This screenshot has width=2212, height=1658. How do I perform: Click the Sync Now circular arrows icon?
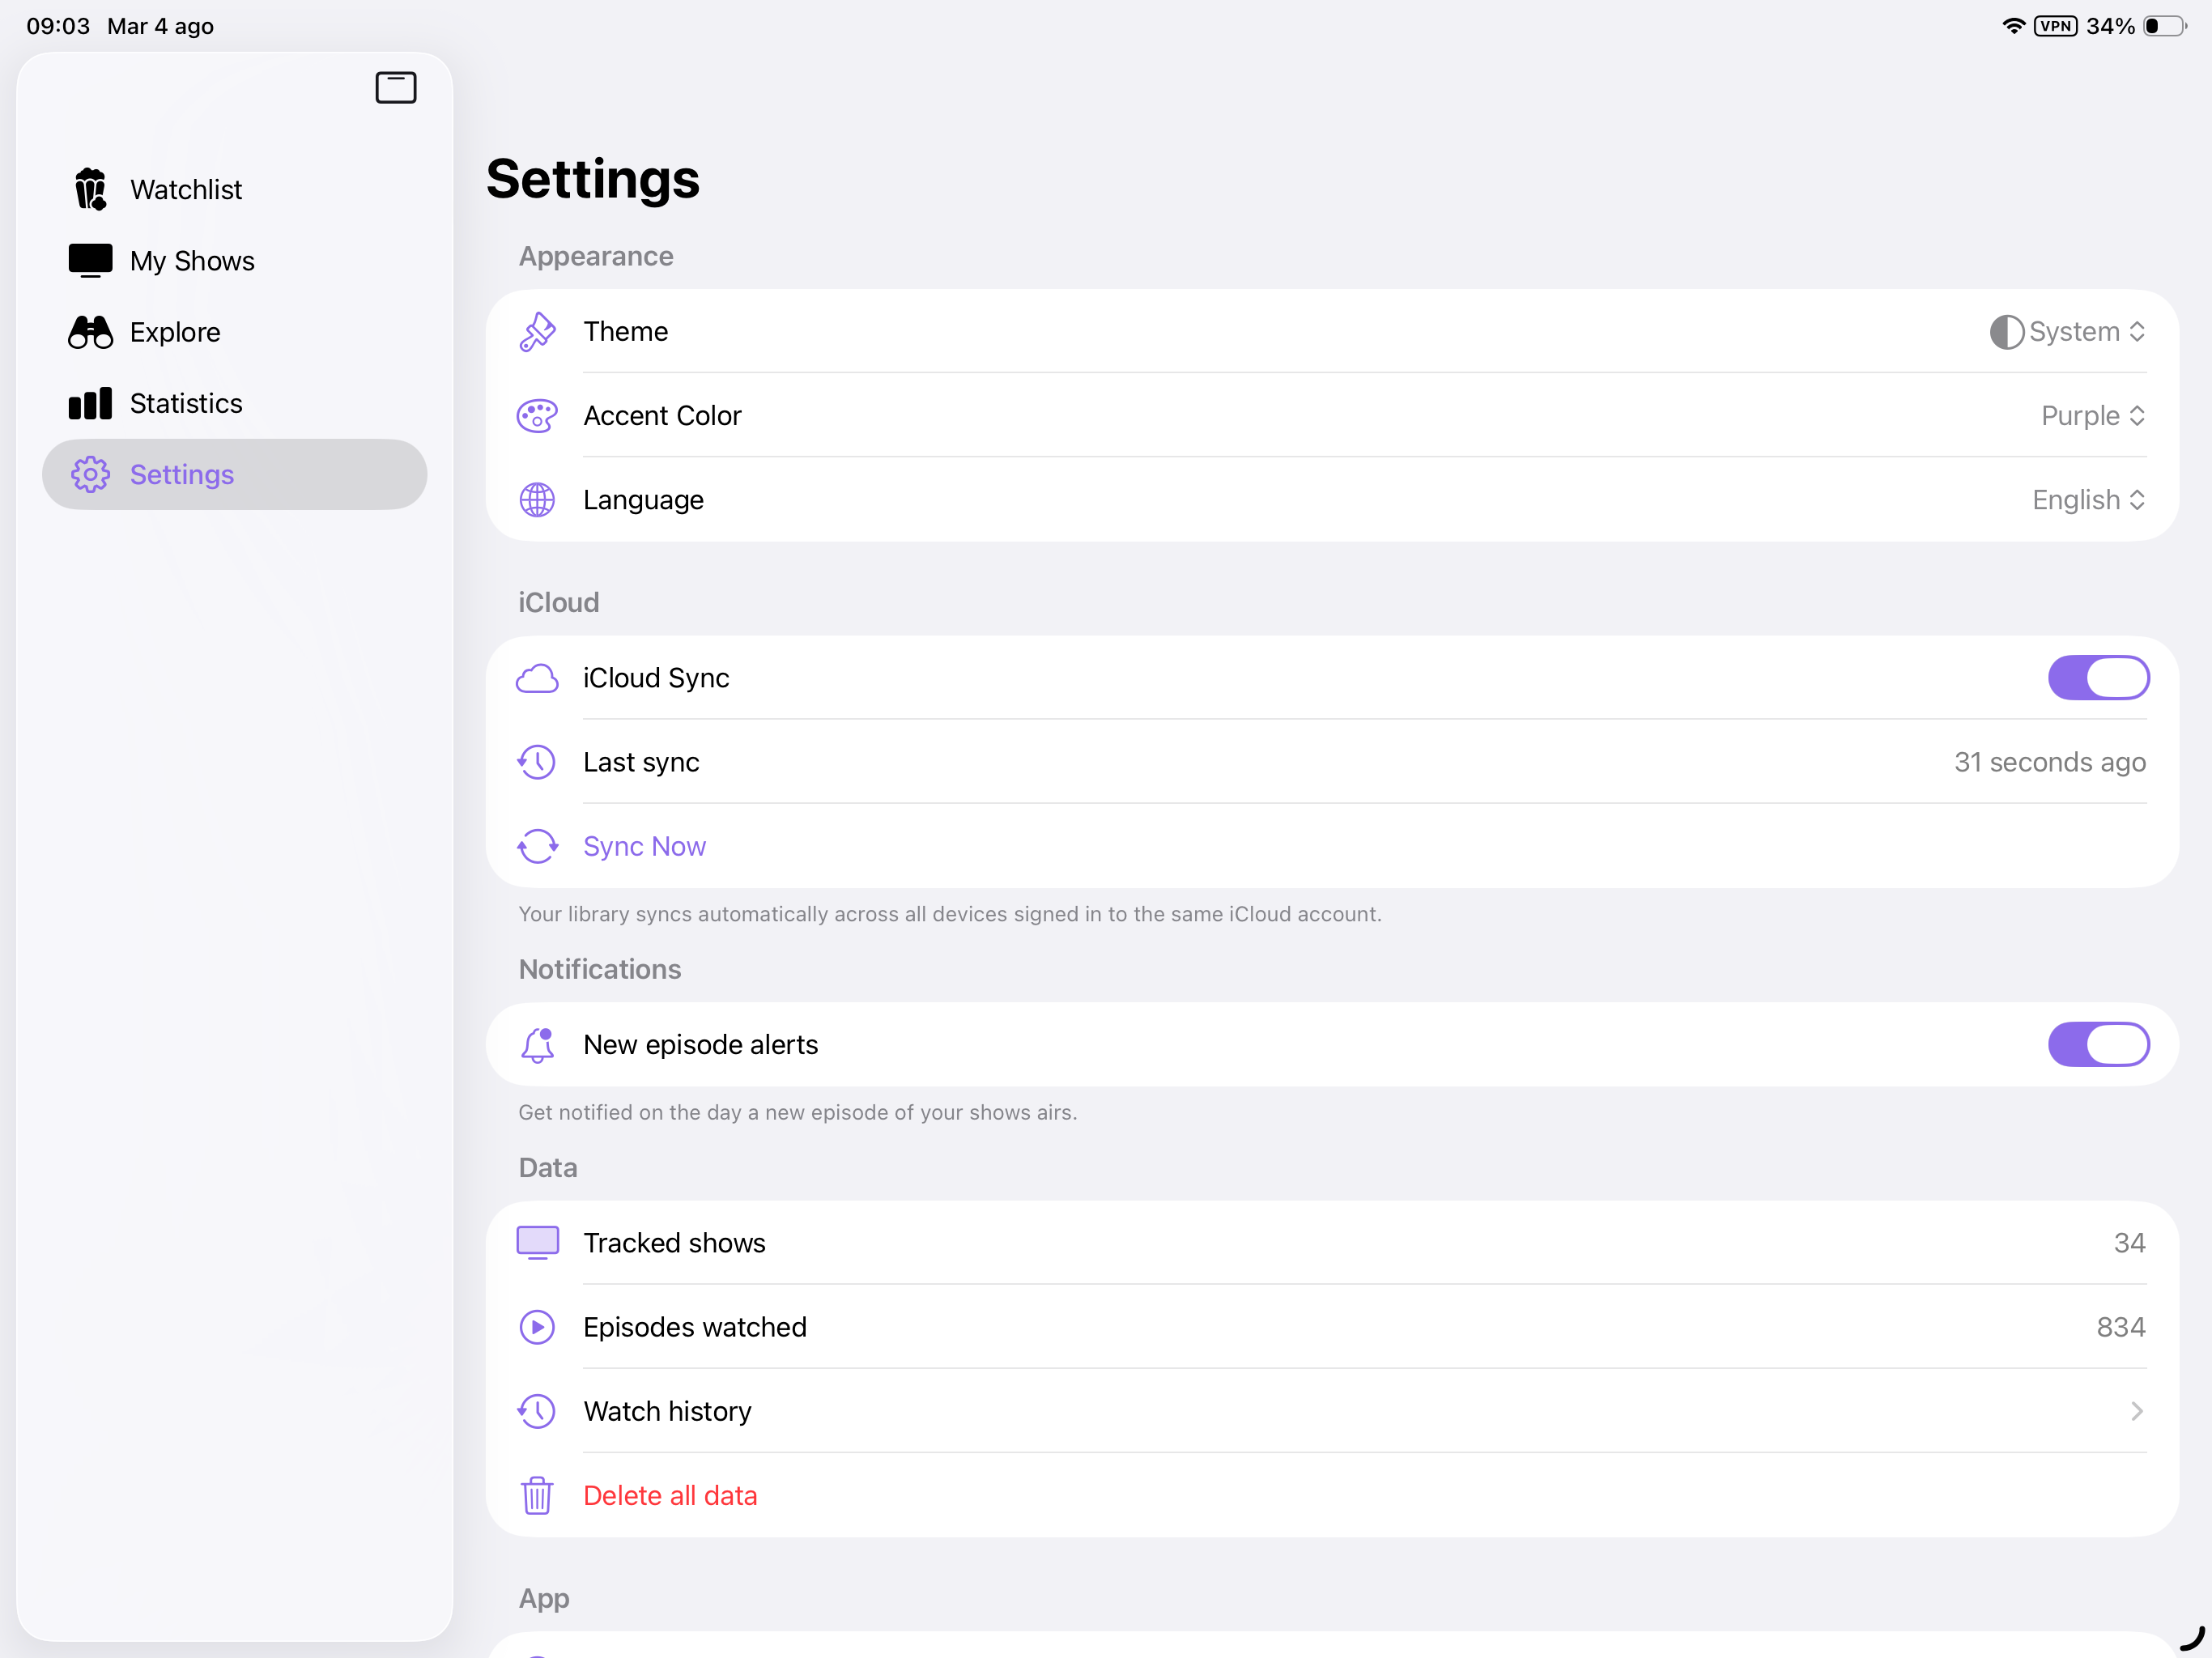pyautogui.click(x=537, y=846)
